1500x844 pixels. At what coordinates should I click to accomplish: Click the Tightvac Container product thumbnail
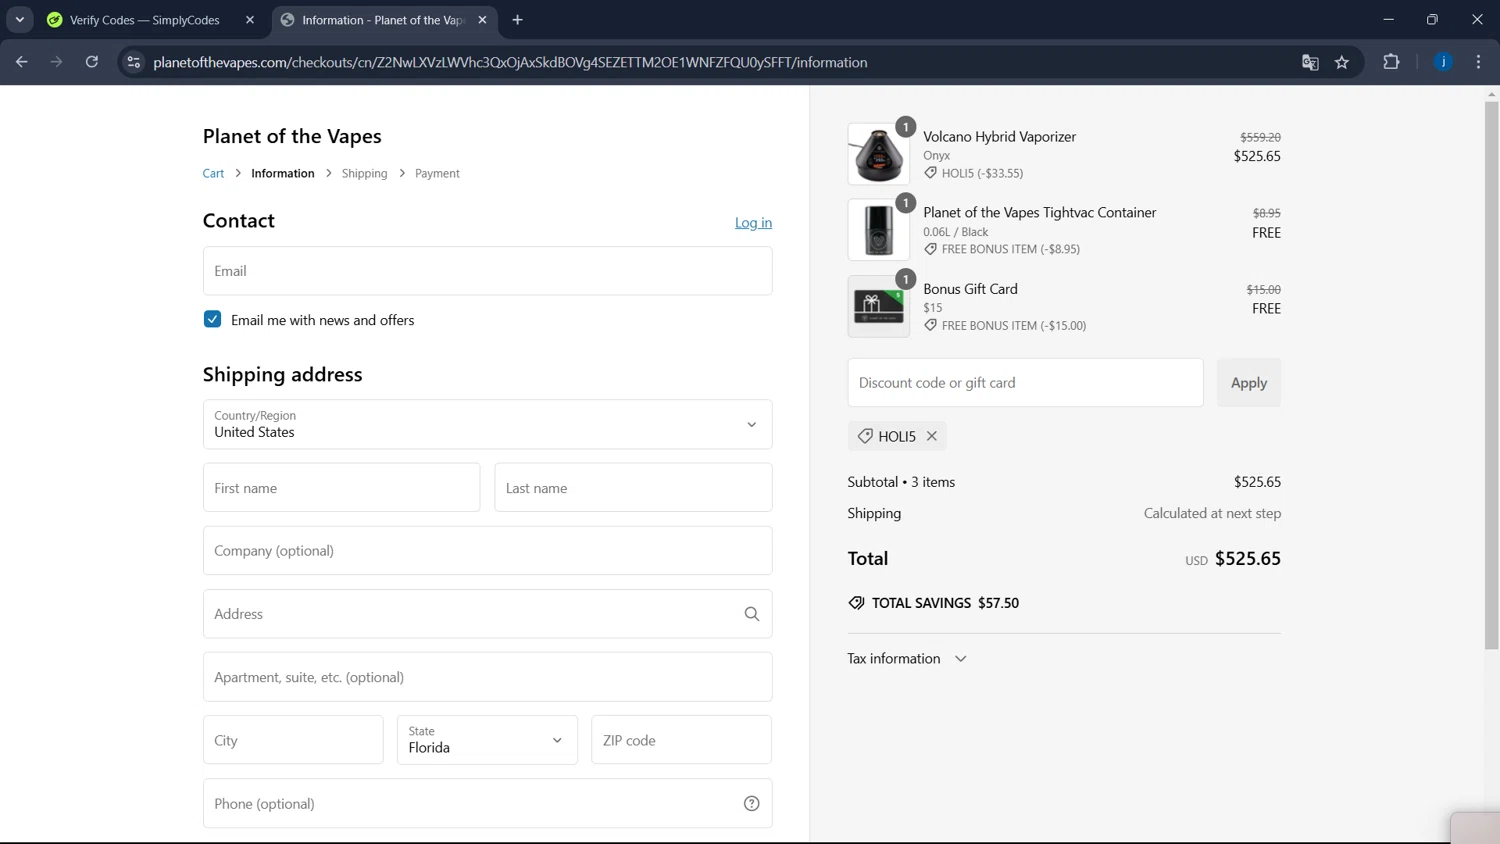pyautogui.click(x=878, y=230)
